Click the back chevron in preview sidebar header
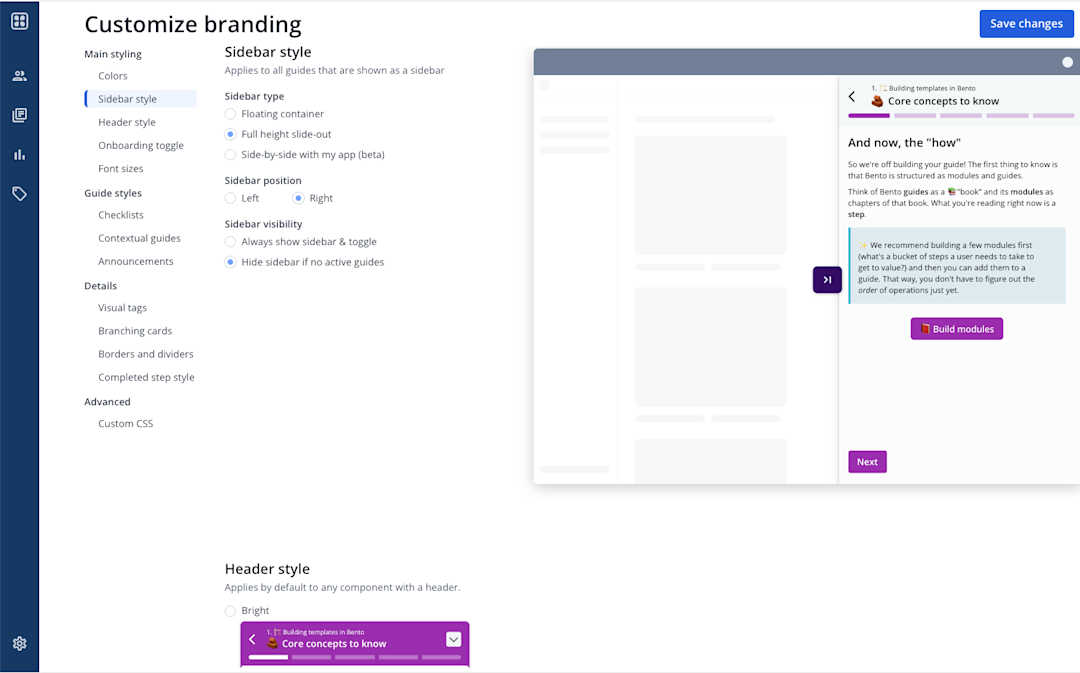Screen dimensions: 1080x673 tap(852, 96)
